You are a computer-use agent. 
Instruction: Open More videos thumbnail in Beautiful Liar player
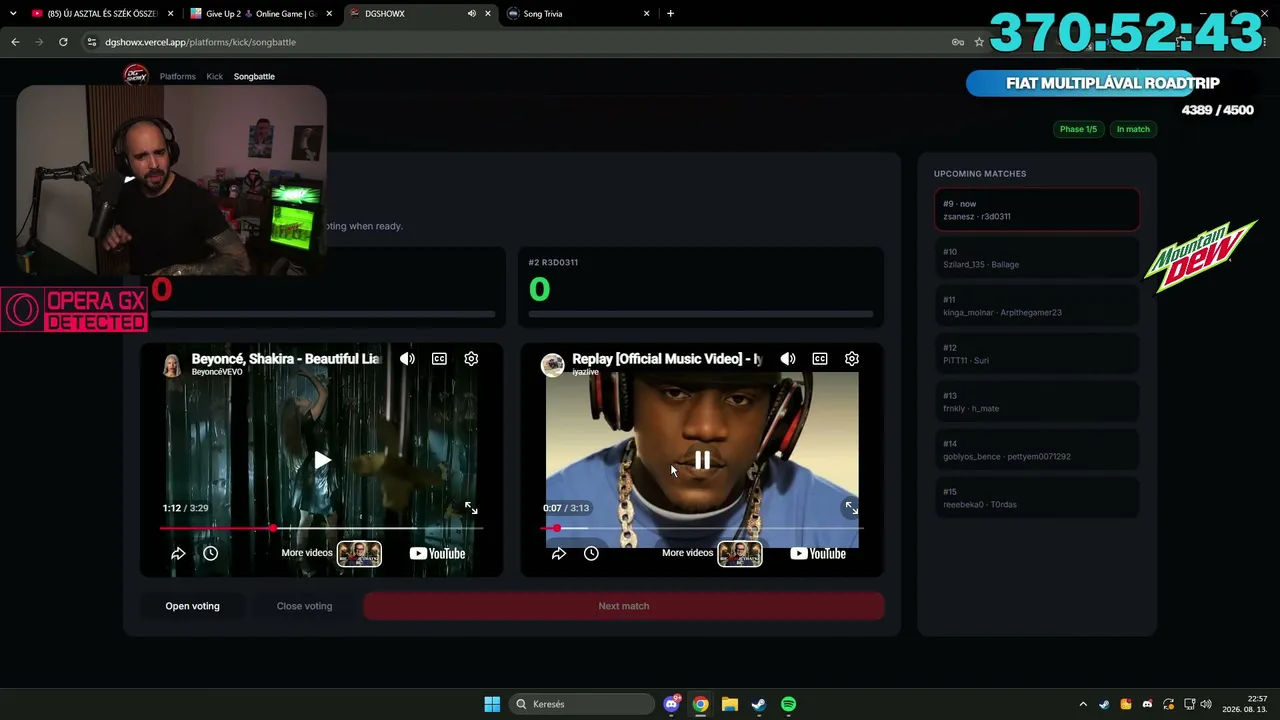click(359, 553)
